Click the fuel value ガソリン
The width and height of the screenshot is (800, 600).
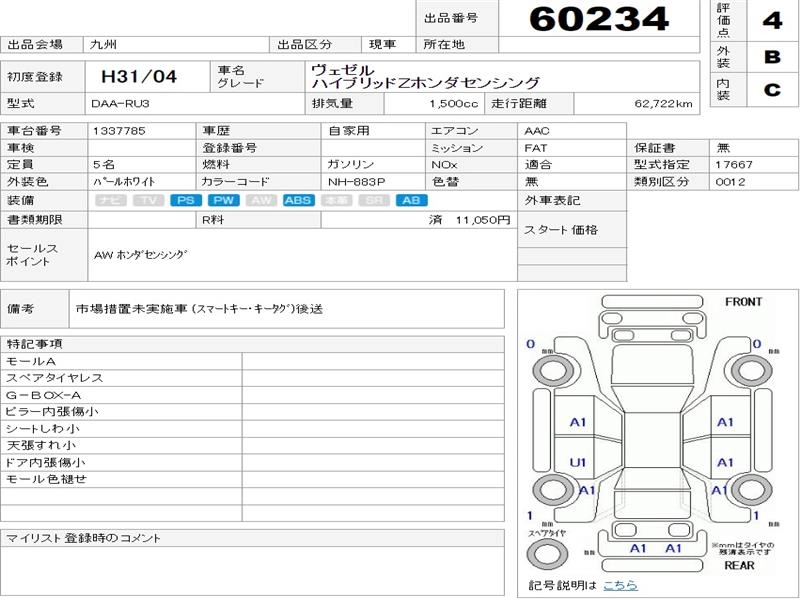(x=351, y=165)
